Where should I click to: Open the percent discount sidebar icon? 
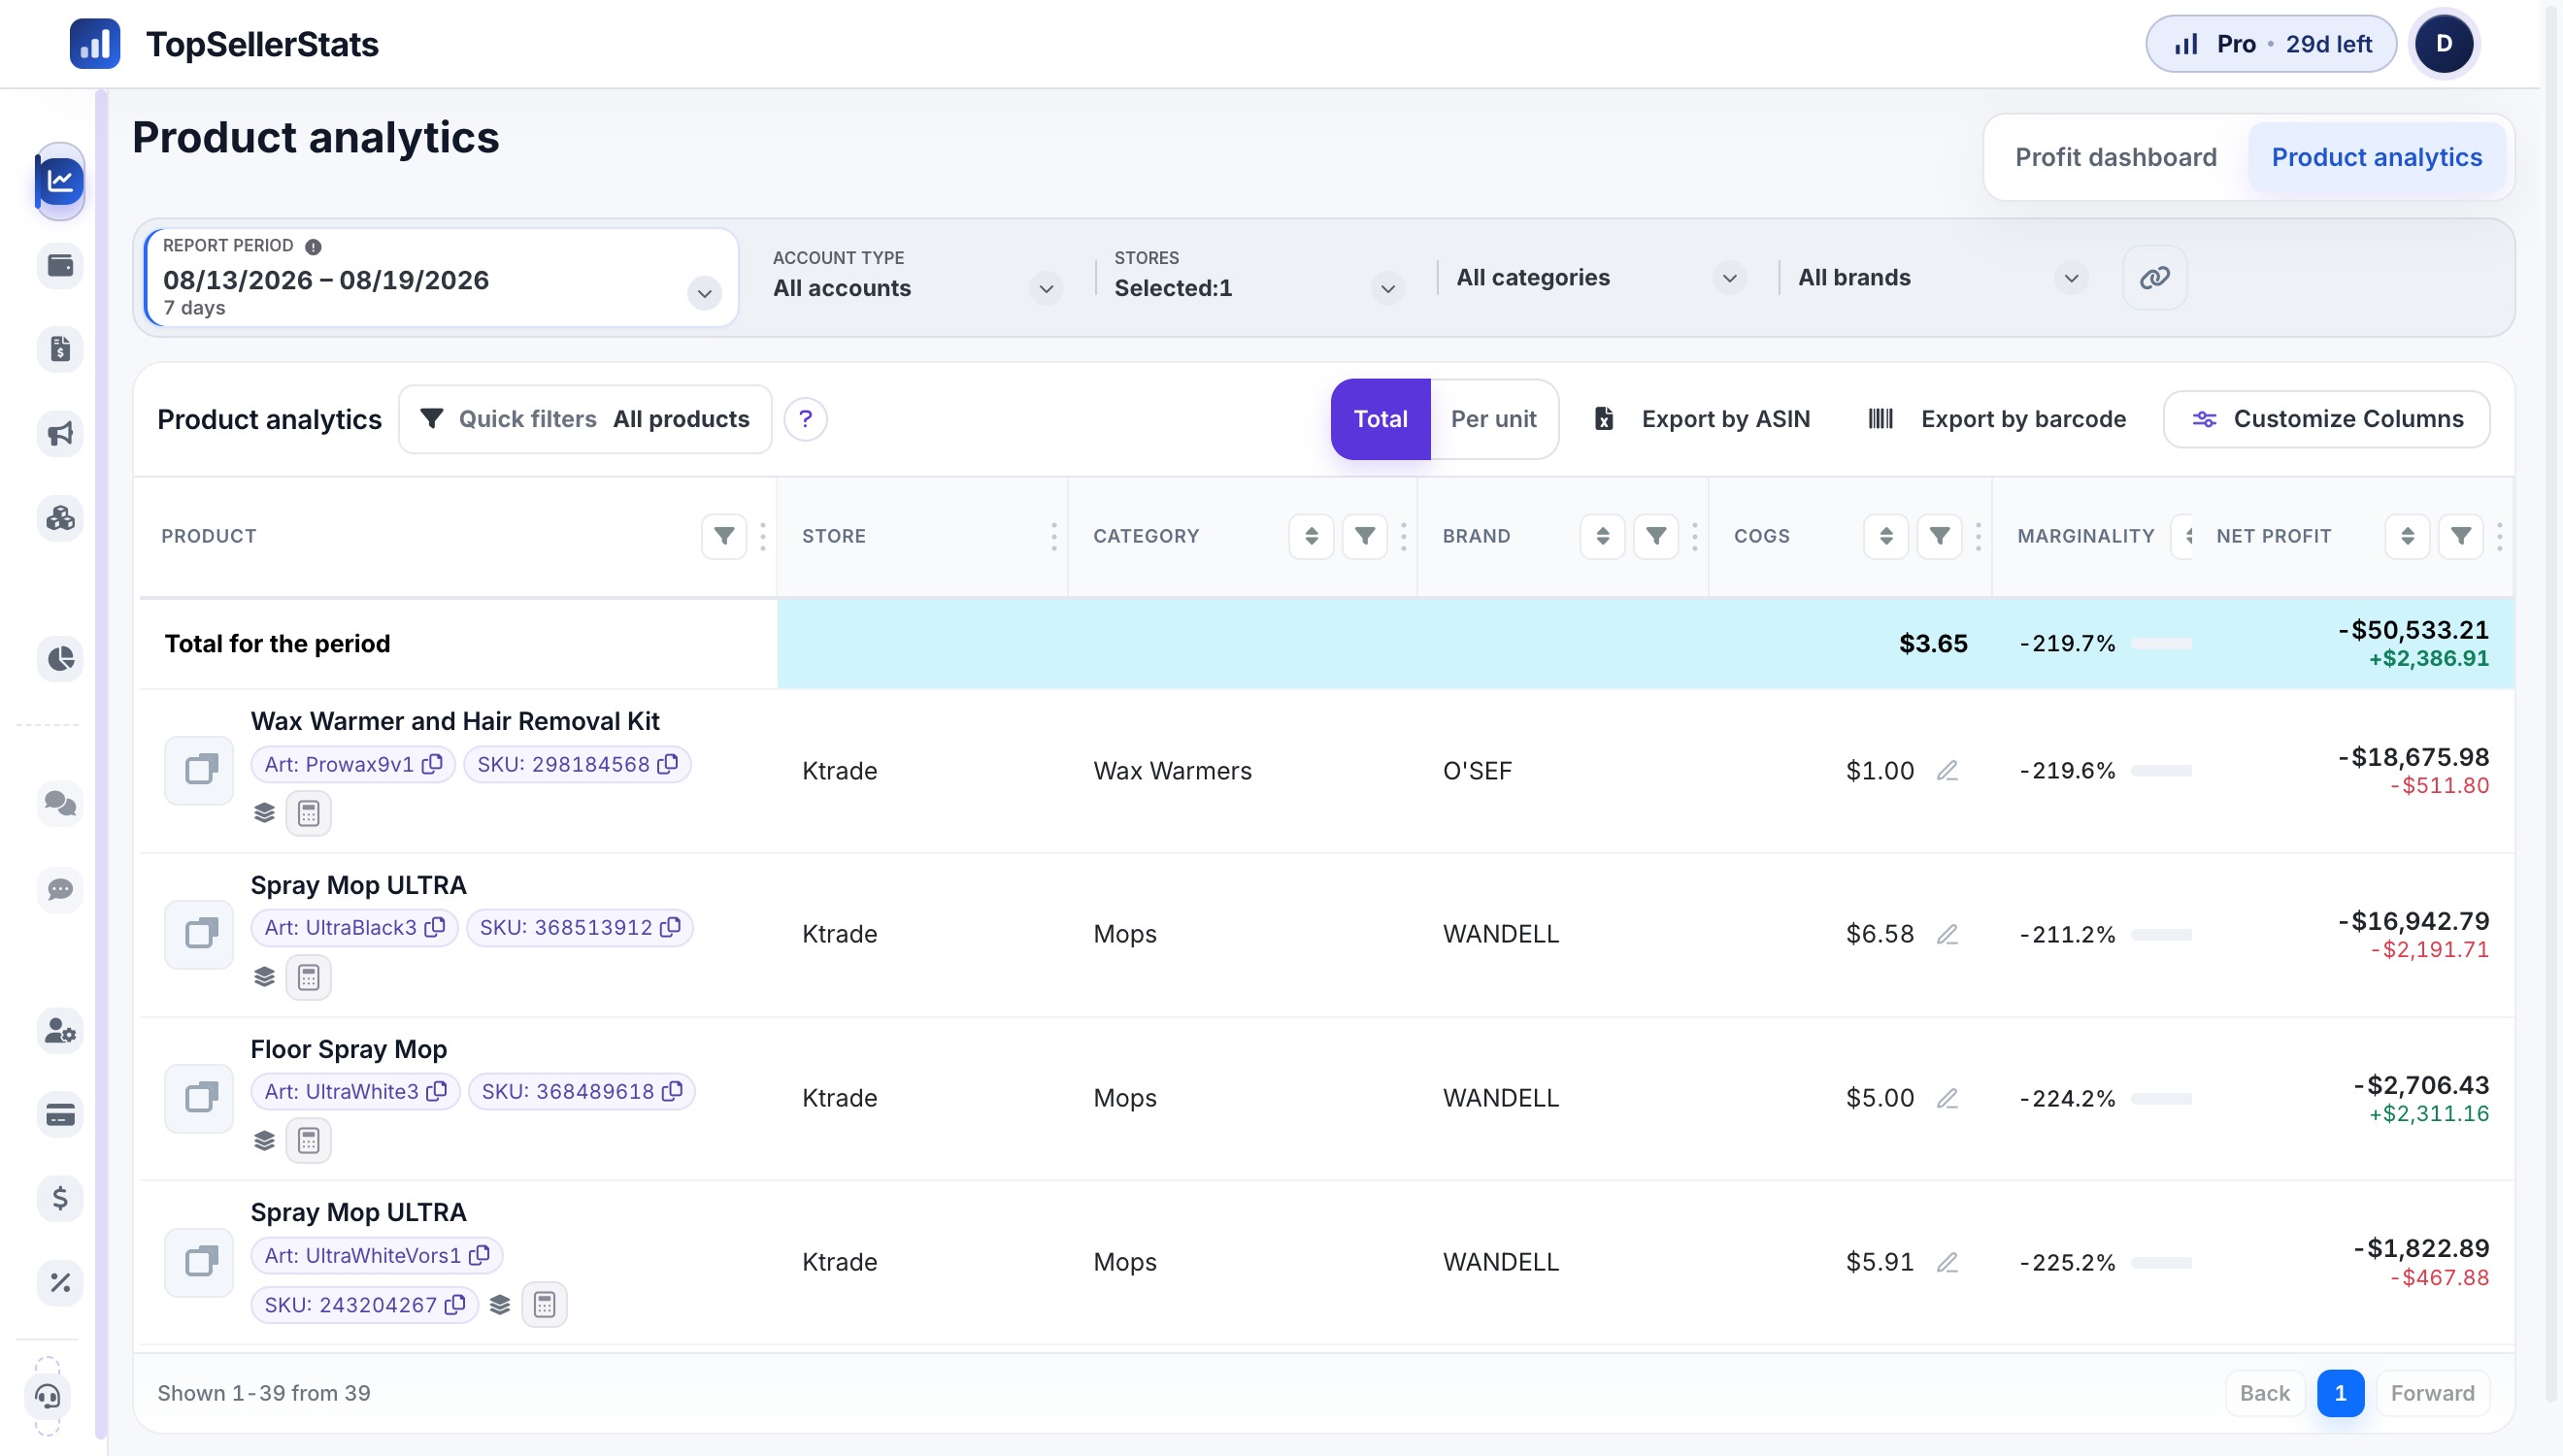click(60, 1282)
